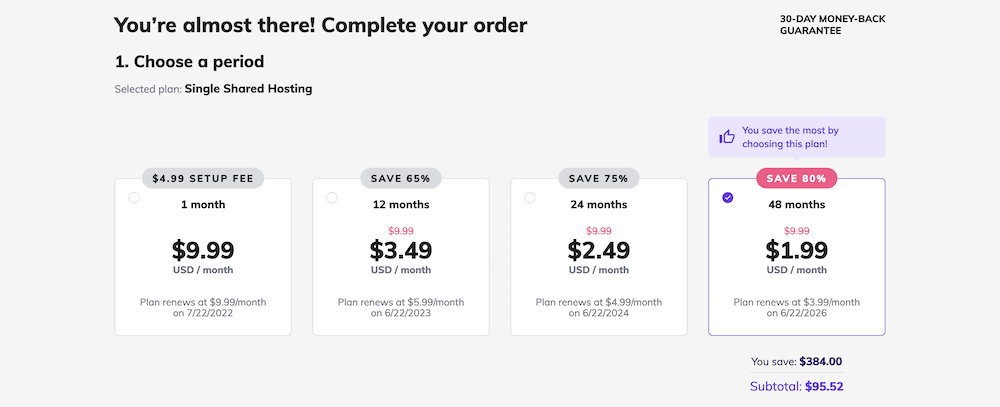Click the You save $384.00 text
This screenshot has width=1000, height=407.
tap(797, 362)
